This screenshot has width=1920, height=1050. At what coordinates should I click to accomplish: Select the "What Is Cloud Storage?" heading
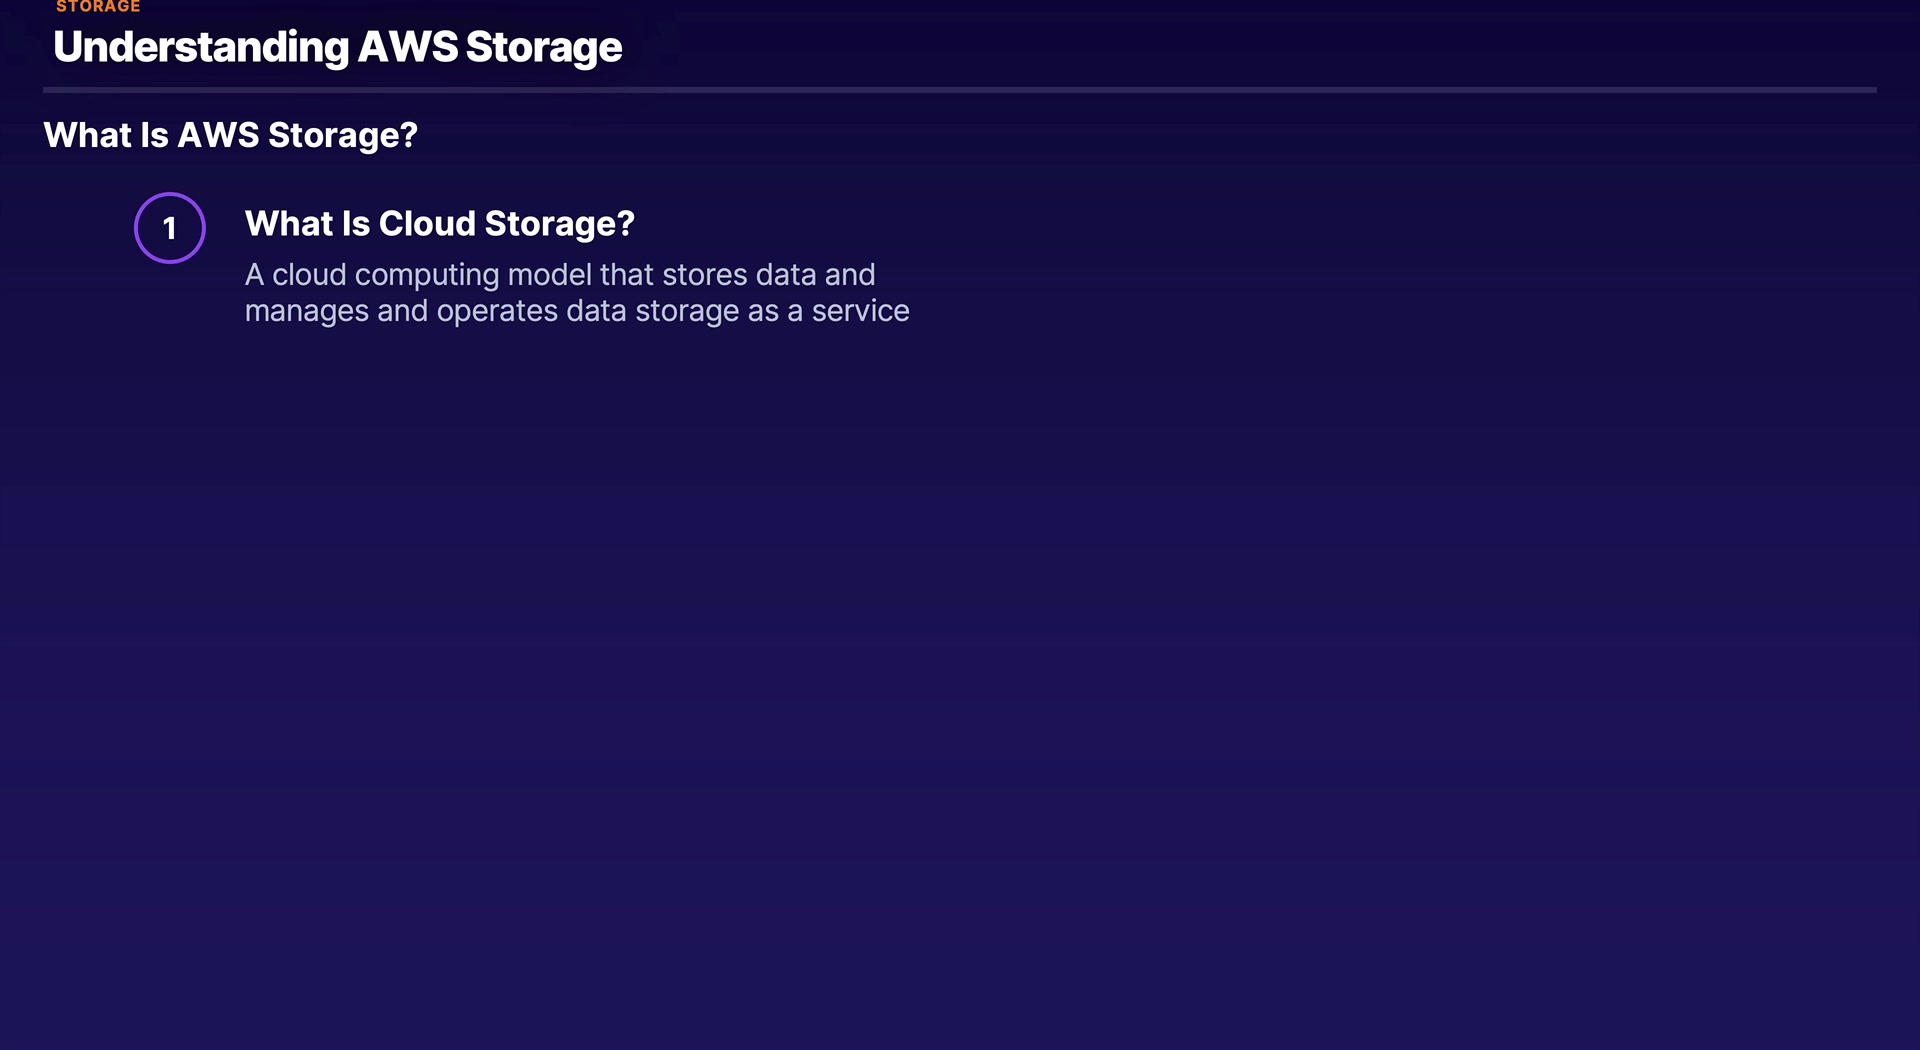(439, 223)
